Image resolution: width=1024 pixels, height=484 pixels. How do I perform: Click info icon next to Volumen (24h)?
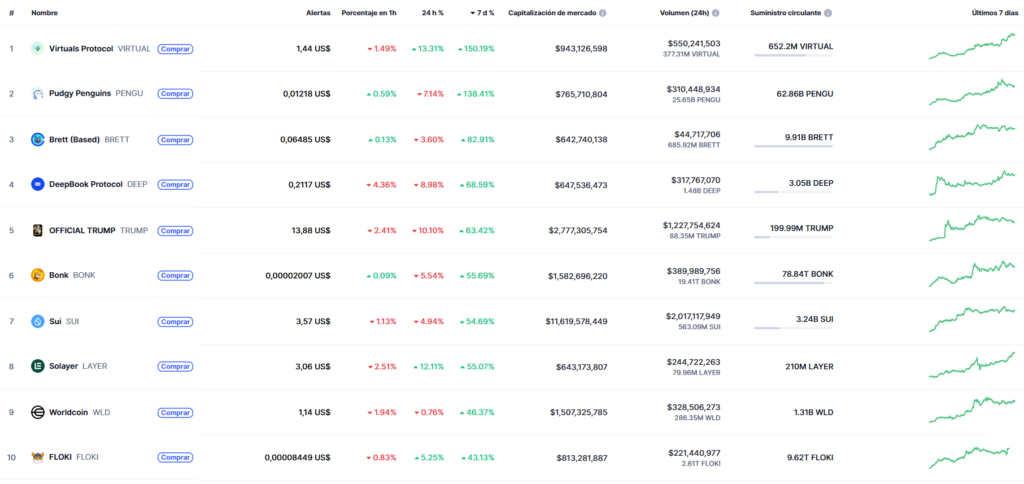coord(717,13)
